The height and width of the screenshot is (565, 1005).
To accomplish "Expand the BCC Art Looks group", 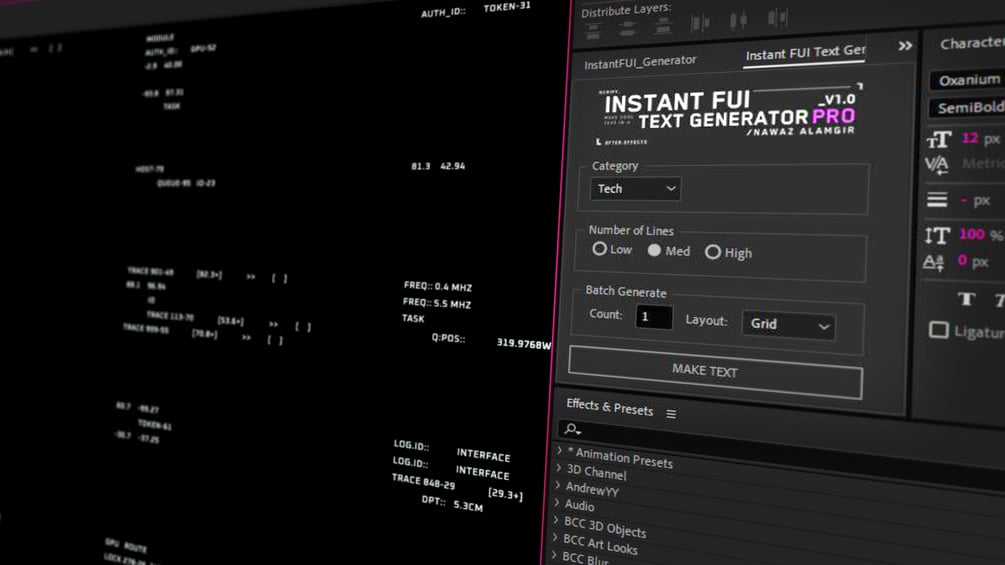I will (556, 537).
